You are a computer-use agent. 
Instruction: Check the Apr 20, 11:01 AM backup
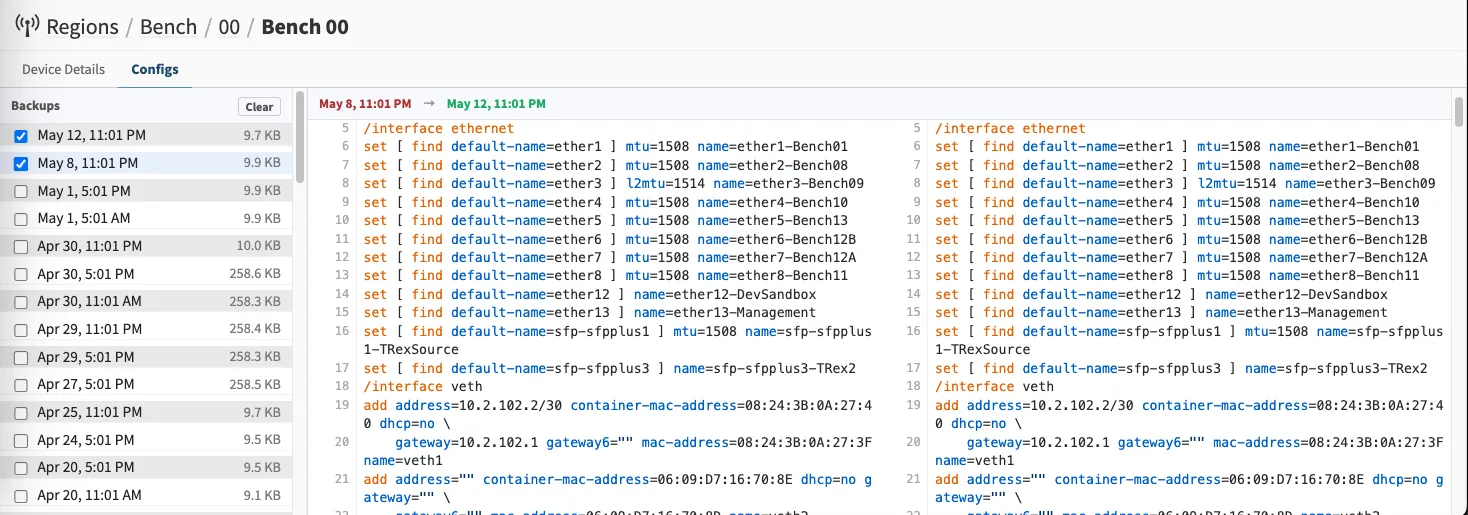point(21,495)
